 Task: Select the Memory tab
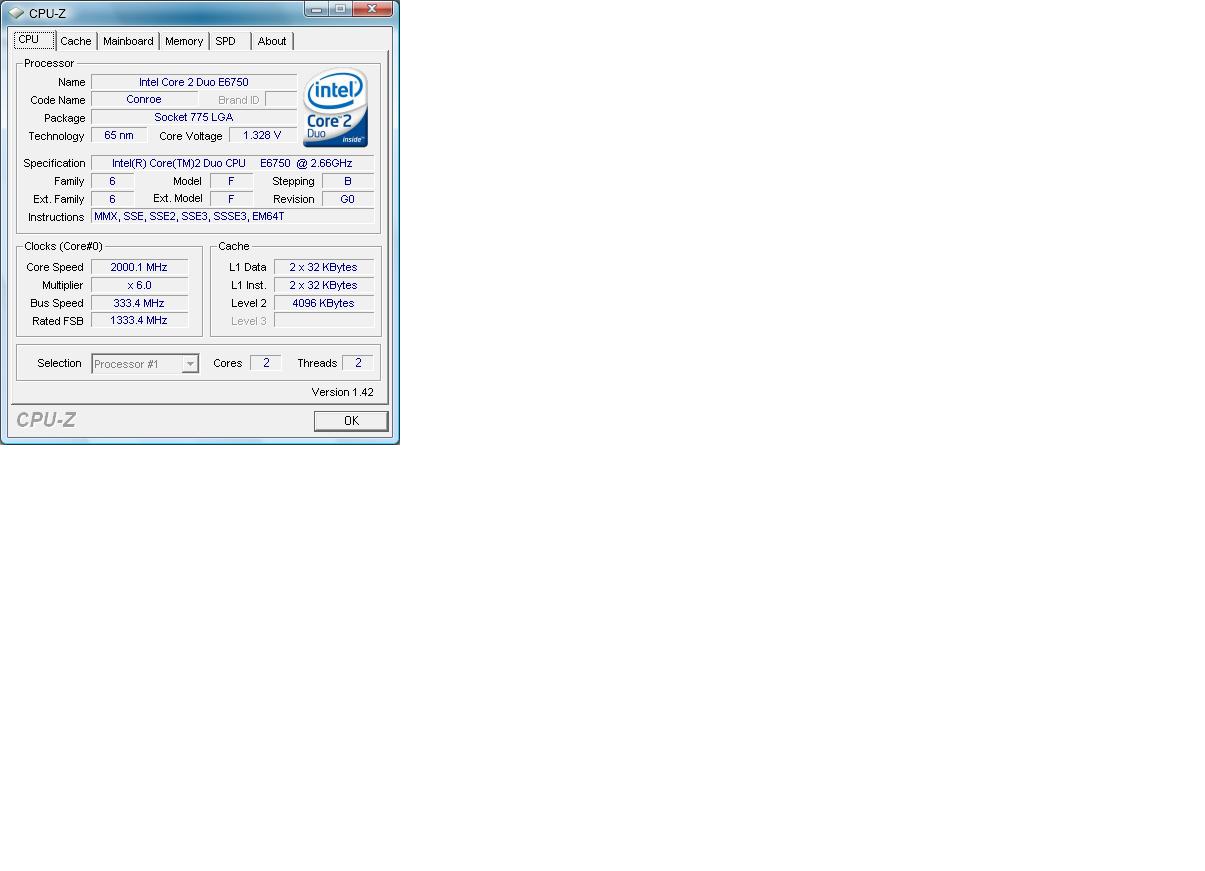click(x=184, y=41)
